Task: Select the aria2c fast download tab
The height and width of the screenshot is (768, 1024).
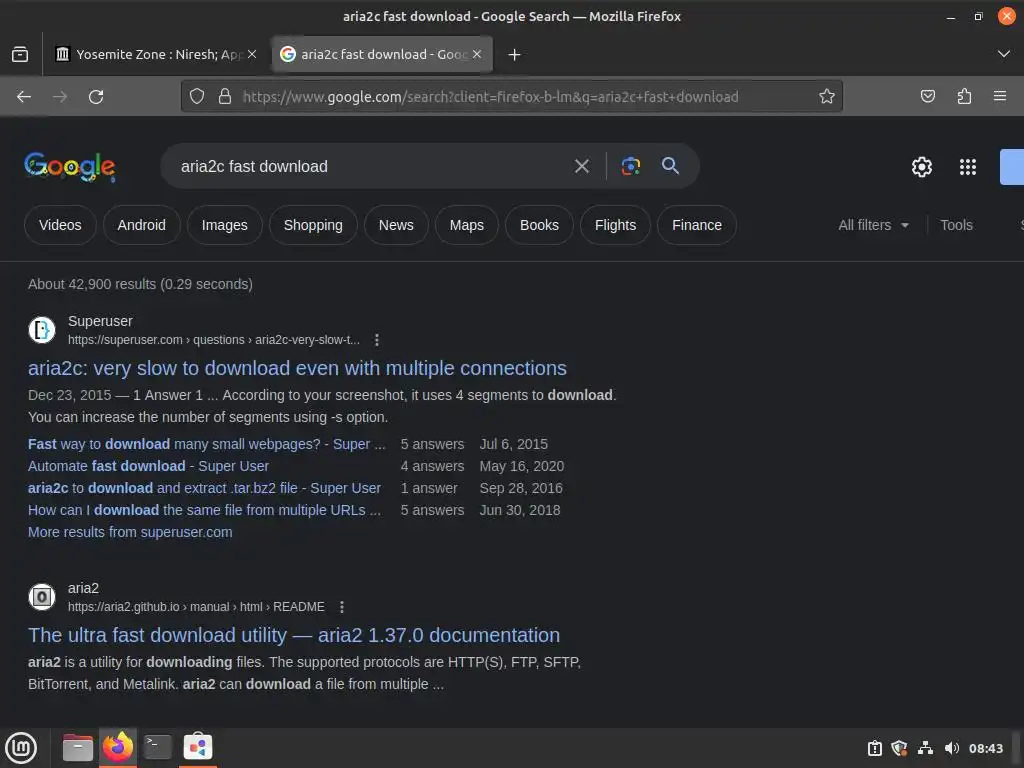Action: click(382, 54)
